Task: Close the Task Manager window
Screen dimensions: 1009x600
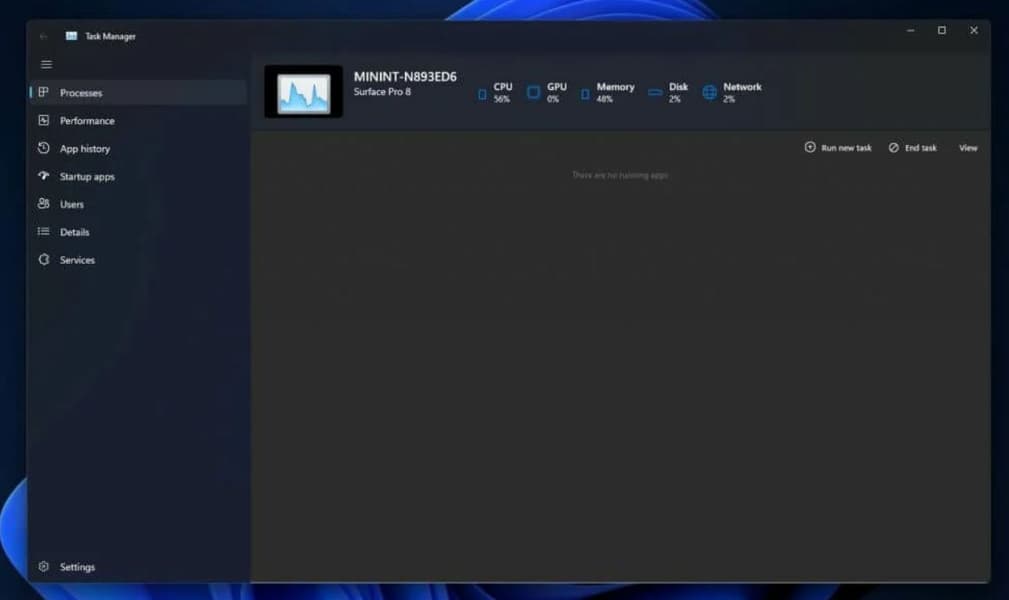Action: (974, 30)
